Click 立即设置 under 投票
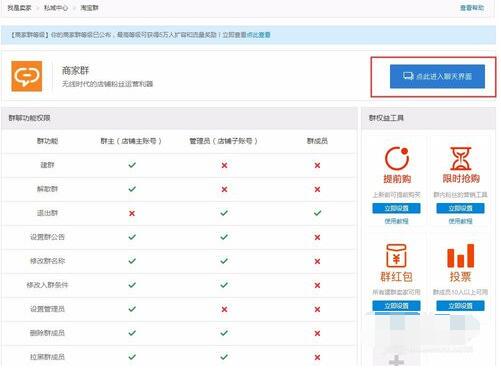The width and height of the screenshot is (501, 384). pos(460,306)
